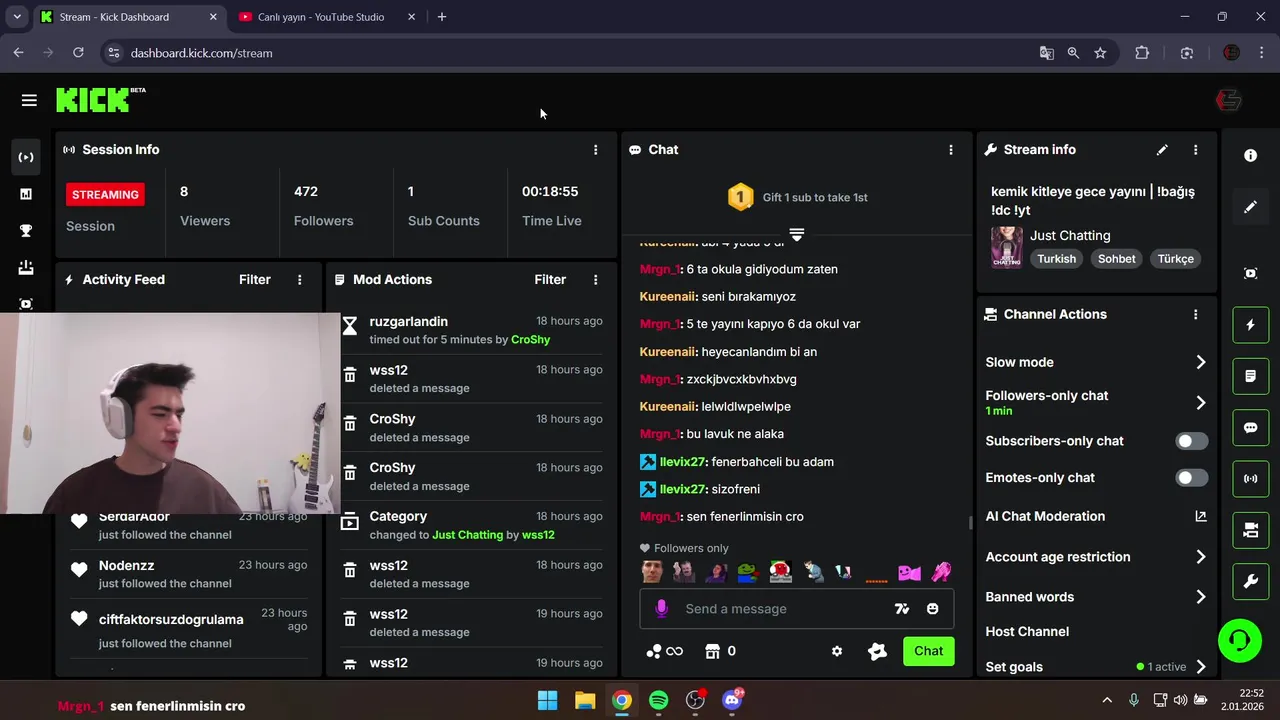Click the star-shaped sticker icon next to Chat
Viewport: 1280px width, 720px height.
click(877, 651)
